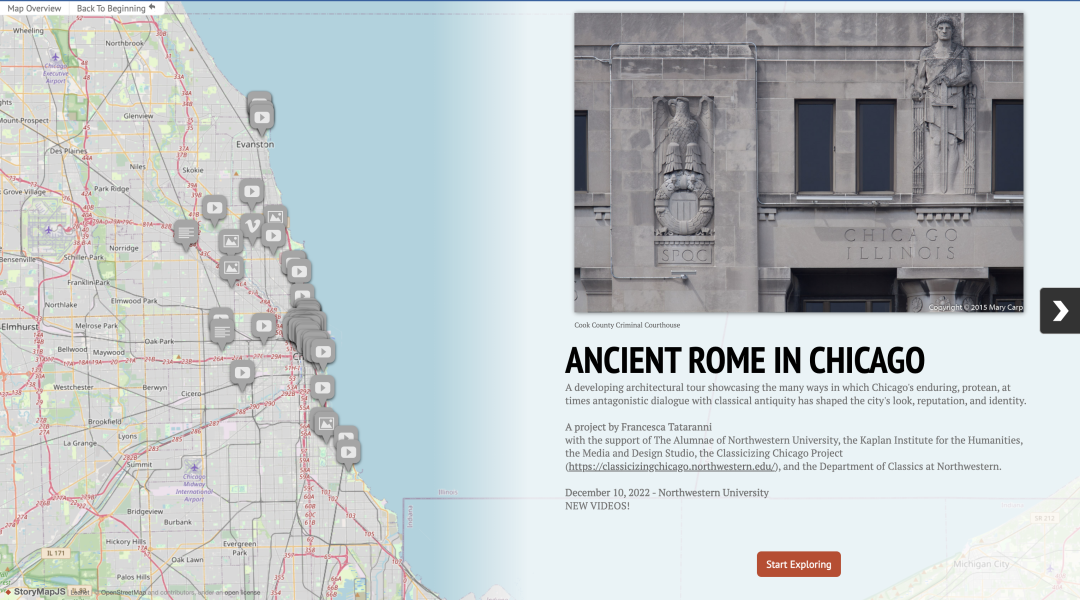Click the next-slide arrow on the right edge

[1059, 311]
